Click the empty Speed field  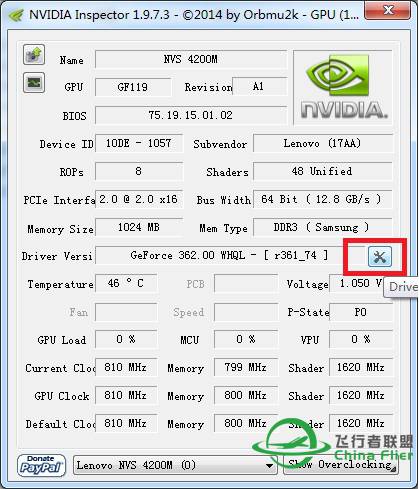click(x=246, y=312)
